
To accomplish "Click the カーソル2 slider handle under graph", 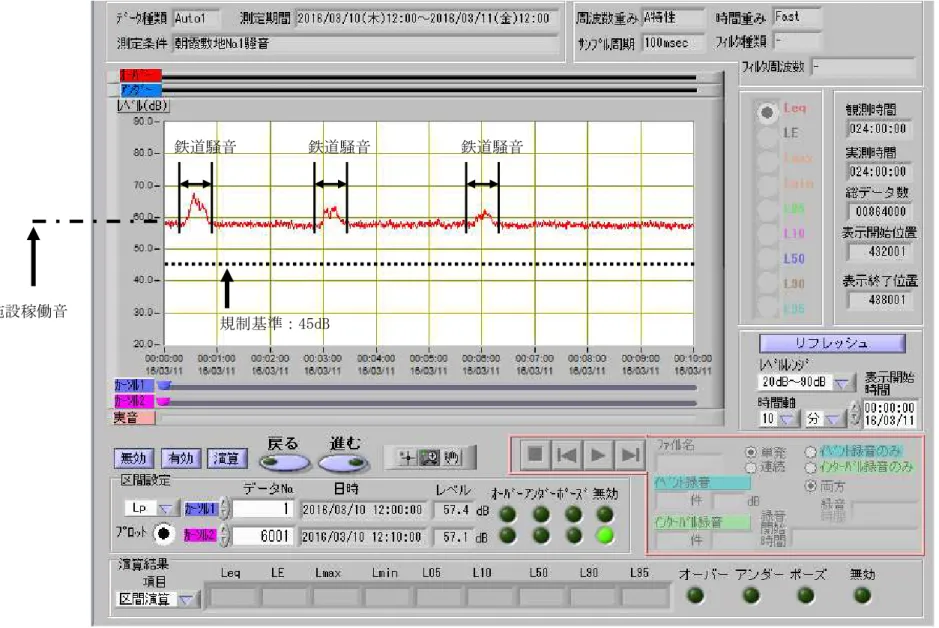I will [x=163, y=401].
